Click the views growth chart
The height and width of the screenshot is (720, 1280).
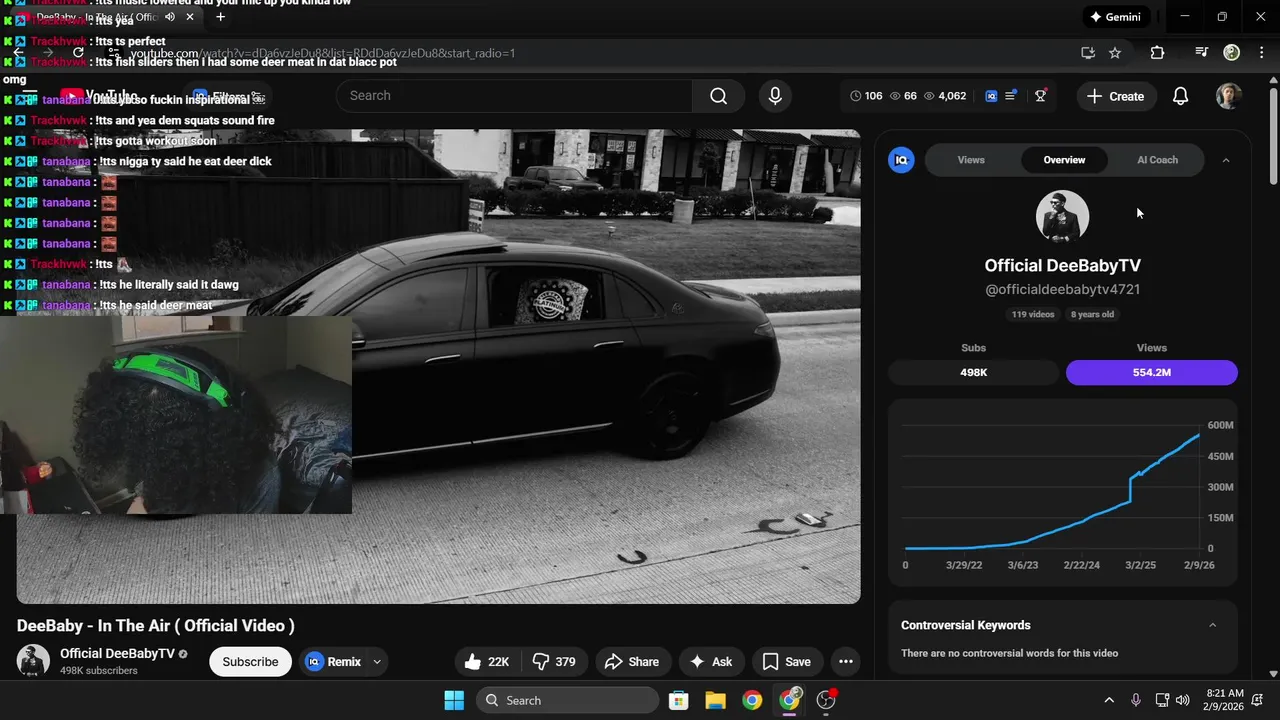(1062, 492)
